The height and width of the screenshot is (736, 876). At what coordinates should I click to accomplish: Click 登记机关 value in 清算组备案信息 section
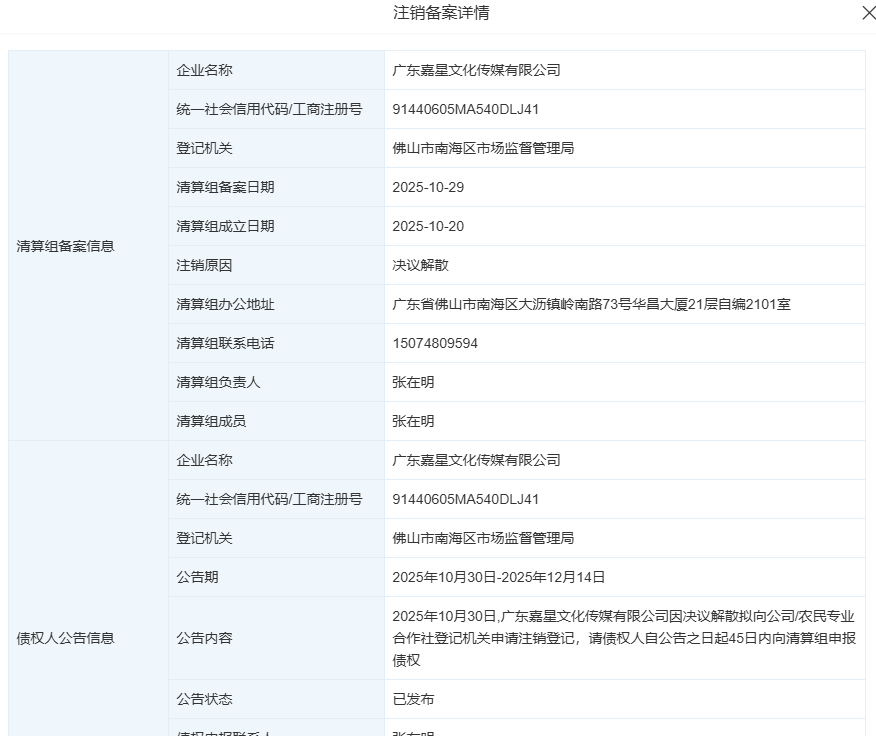tap(483, 148)
